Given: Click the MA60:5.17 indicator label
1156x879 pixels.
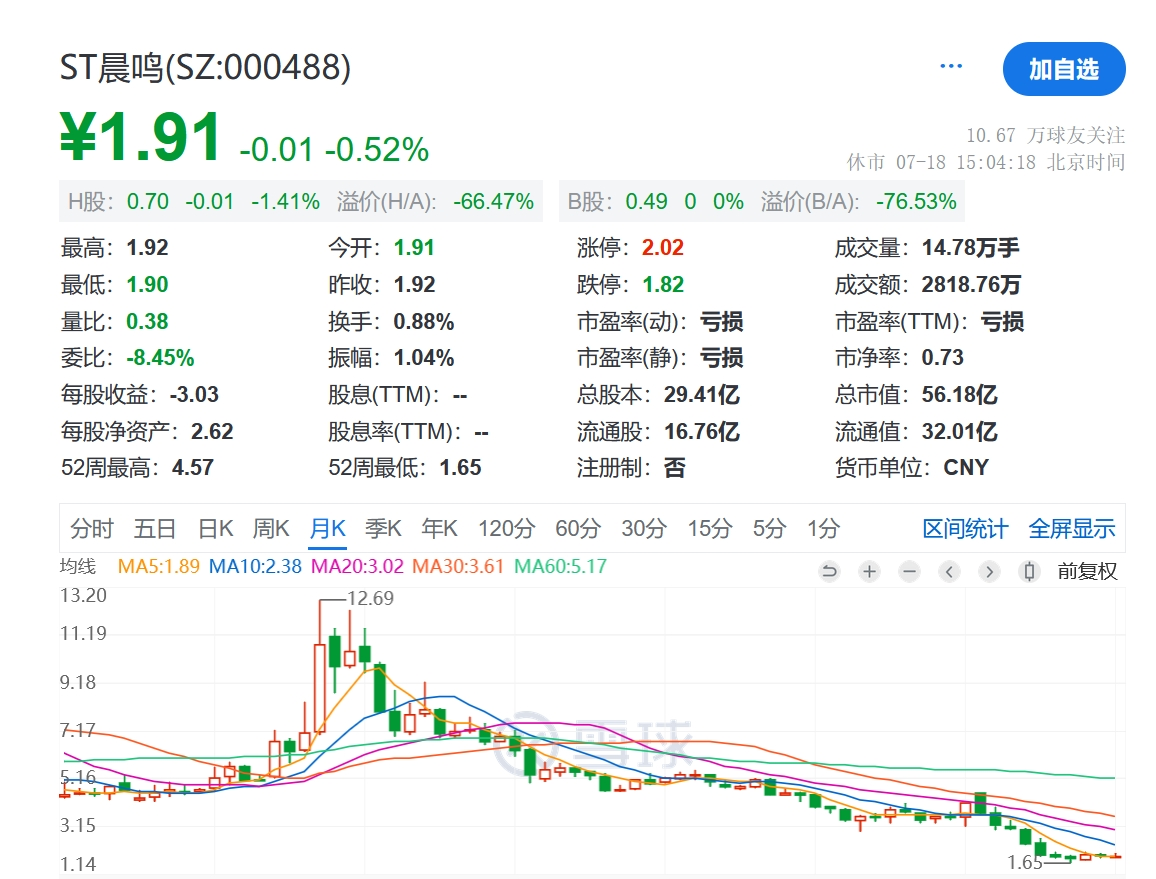Looking at the screenshot, I should pos(560,566).
